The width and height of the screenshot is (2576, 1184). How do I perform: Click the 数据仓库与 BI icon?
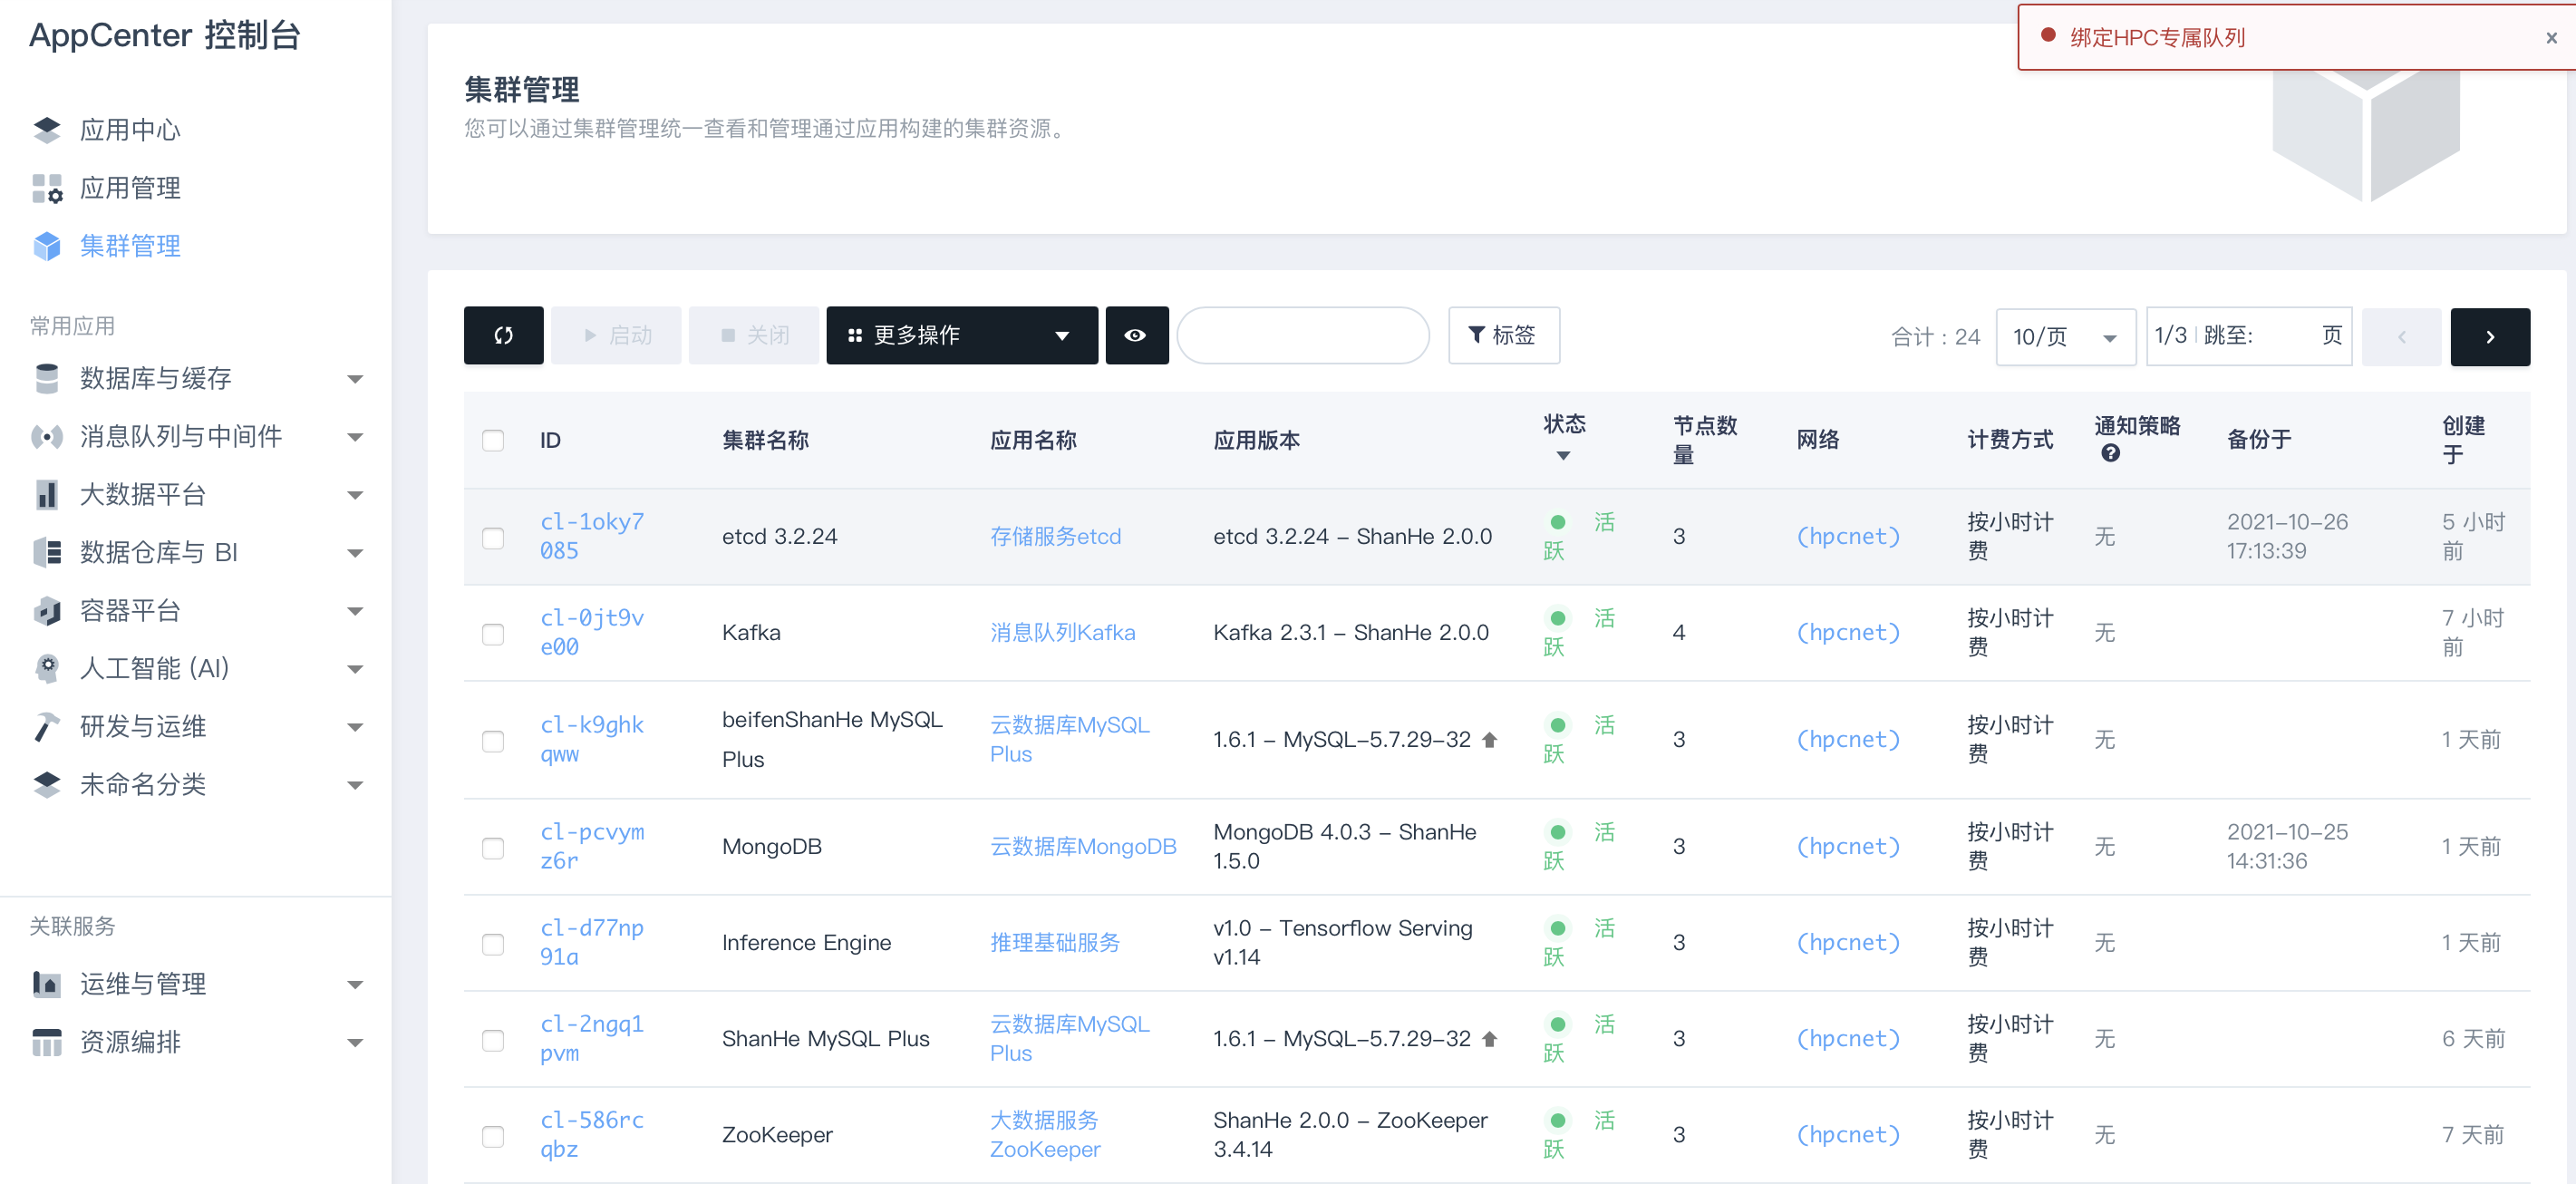(46, 552)
